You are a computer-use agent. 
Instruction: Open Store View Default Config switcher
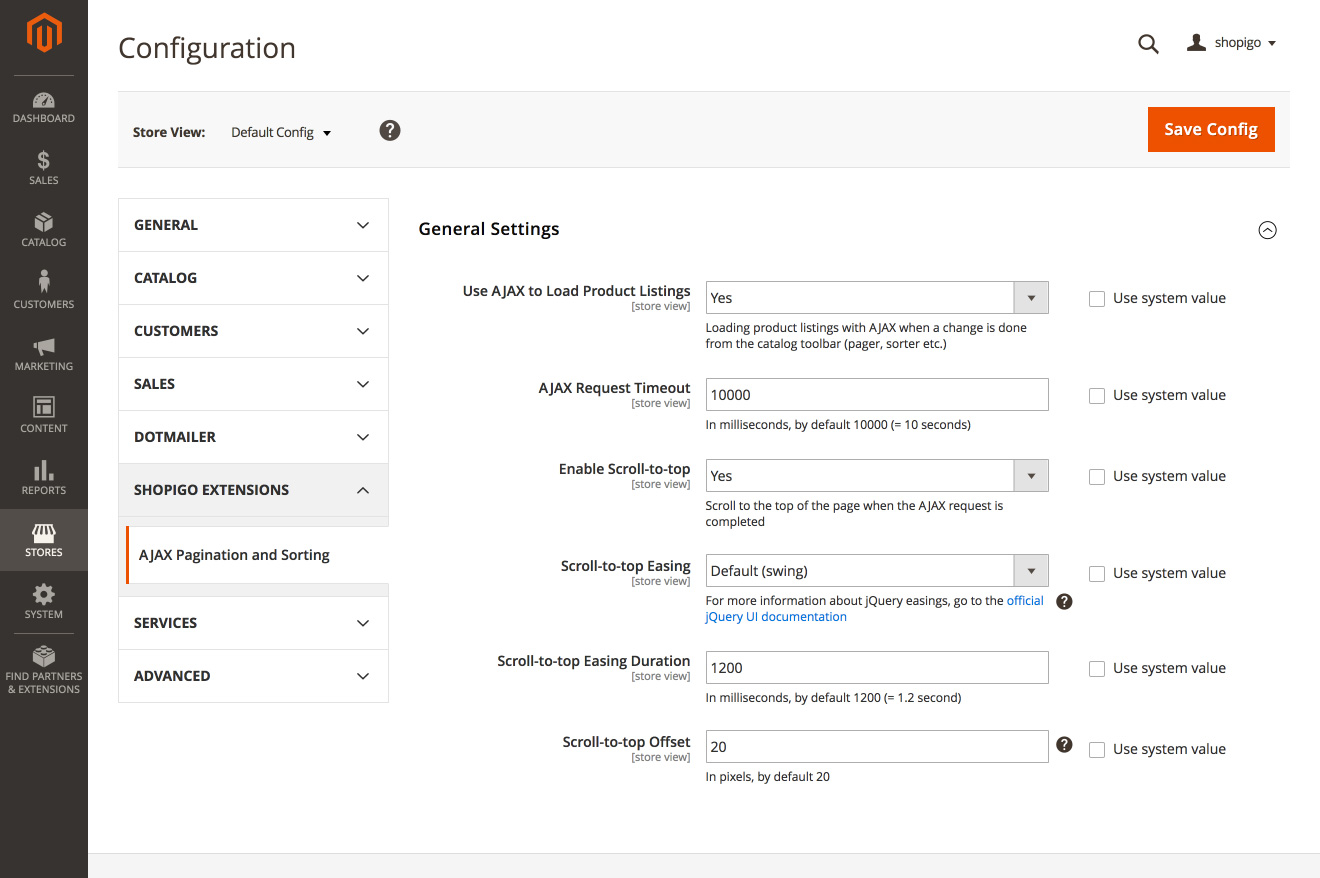pos(280,132)
